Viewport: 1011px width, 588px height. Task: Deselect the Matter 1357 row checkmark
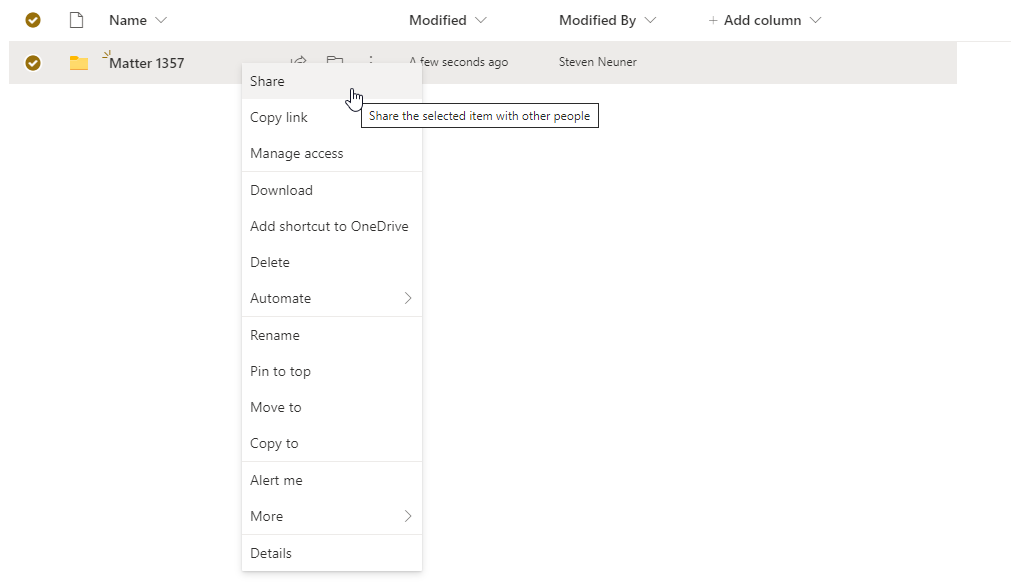[x=33, y=63]
